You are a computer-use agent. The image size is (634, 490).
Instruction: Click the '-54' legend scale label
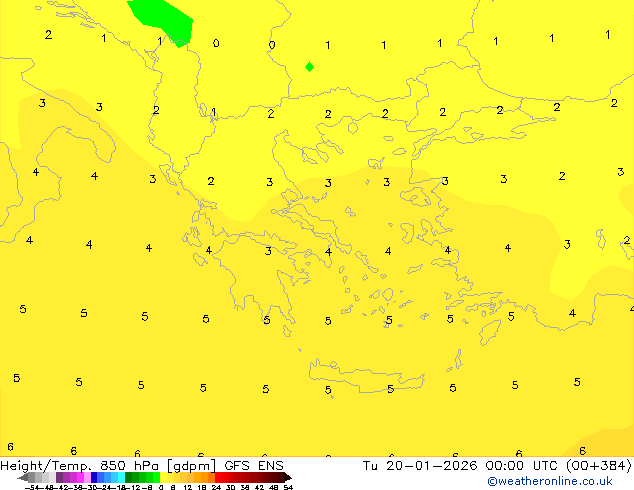click(32, 487)
